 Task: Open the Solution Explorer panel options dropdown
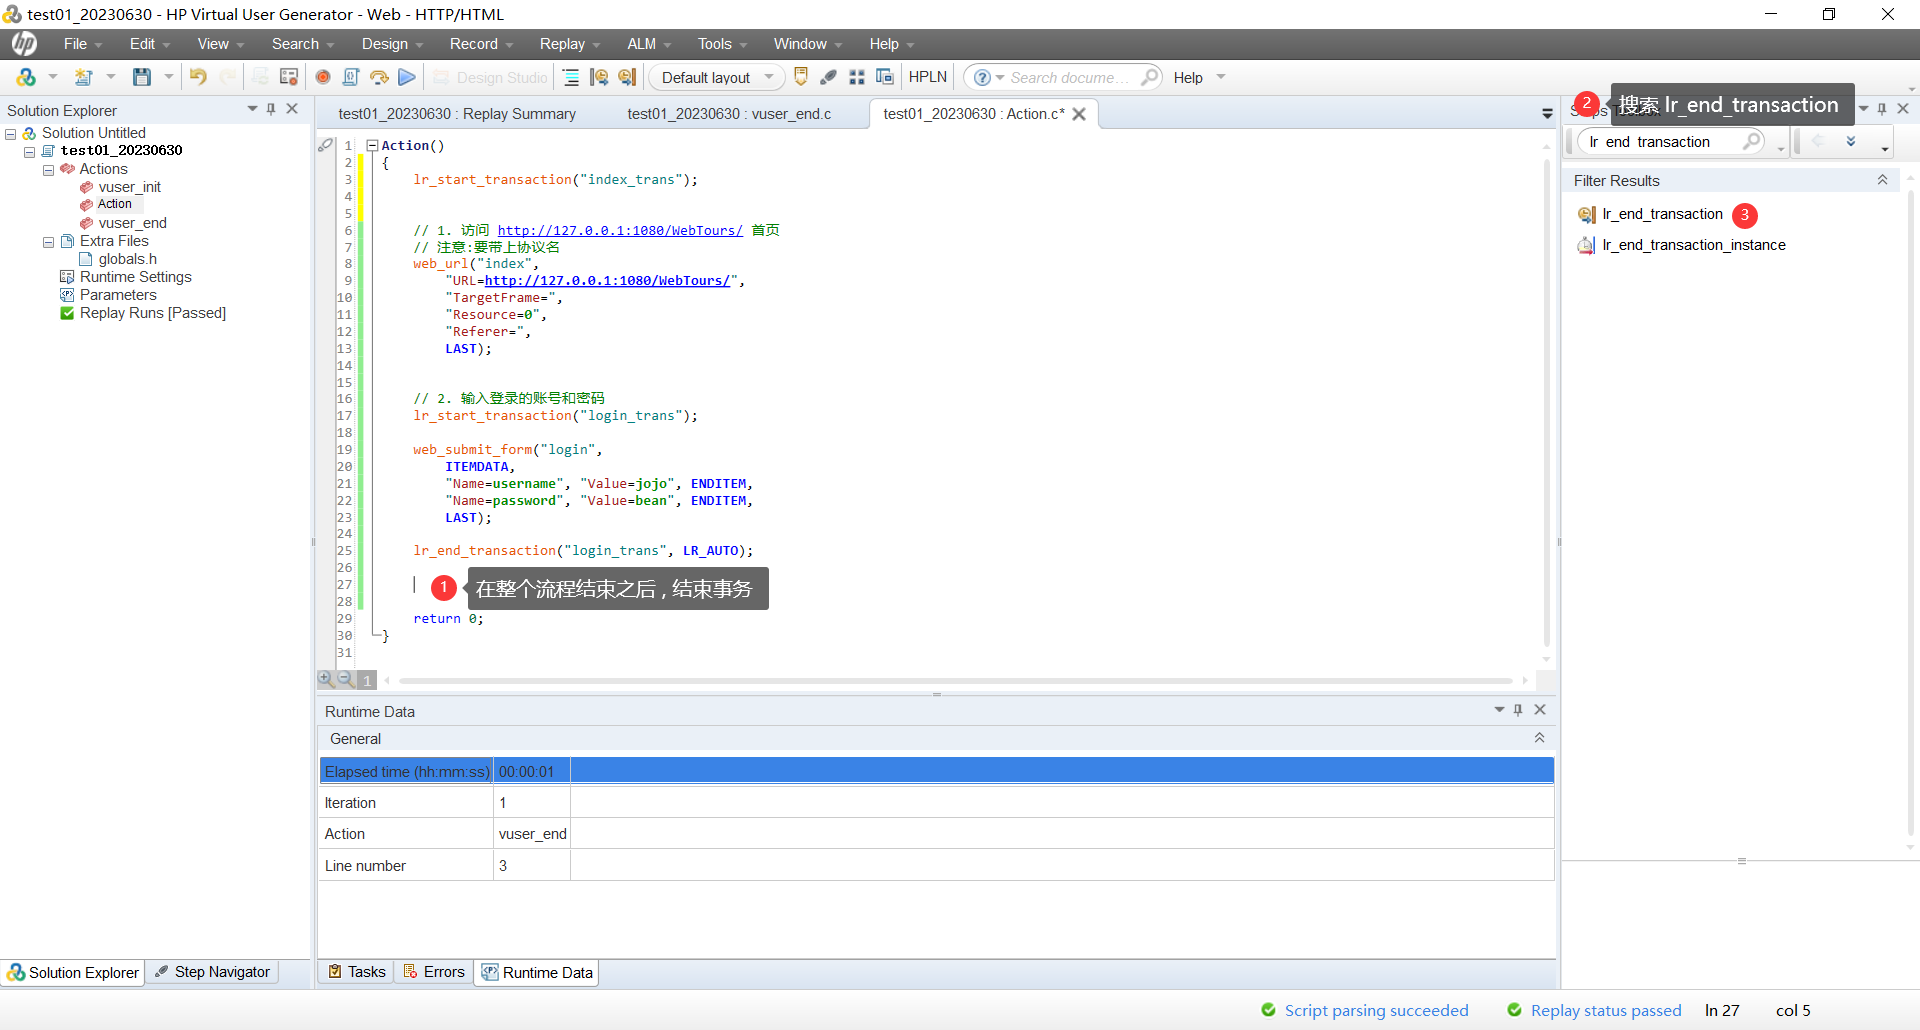point(252,109)
